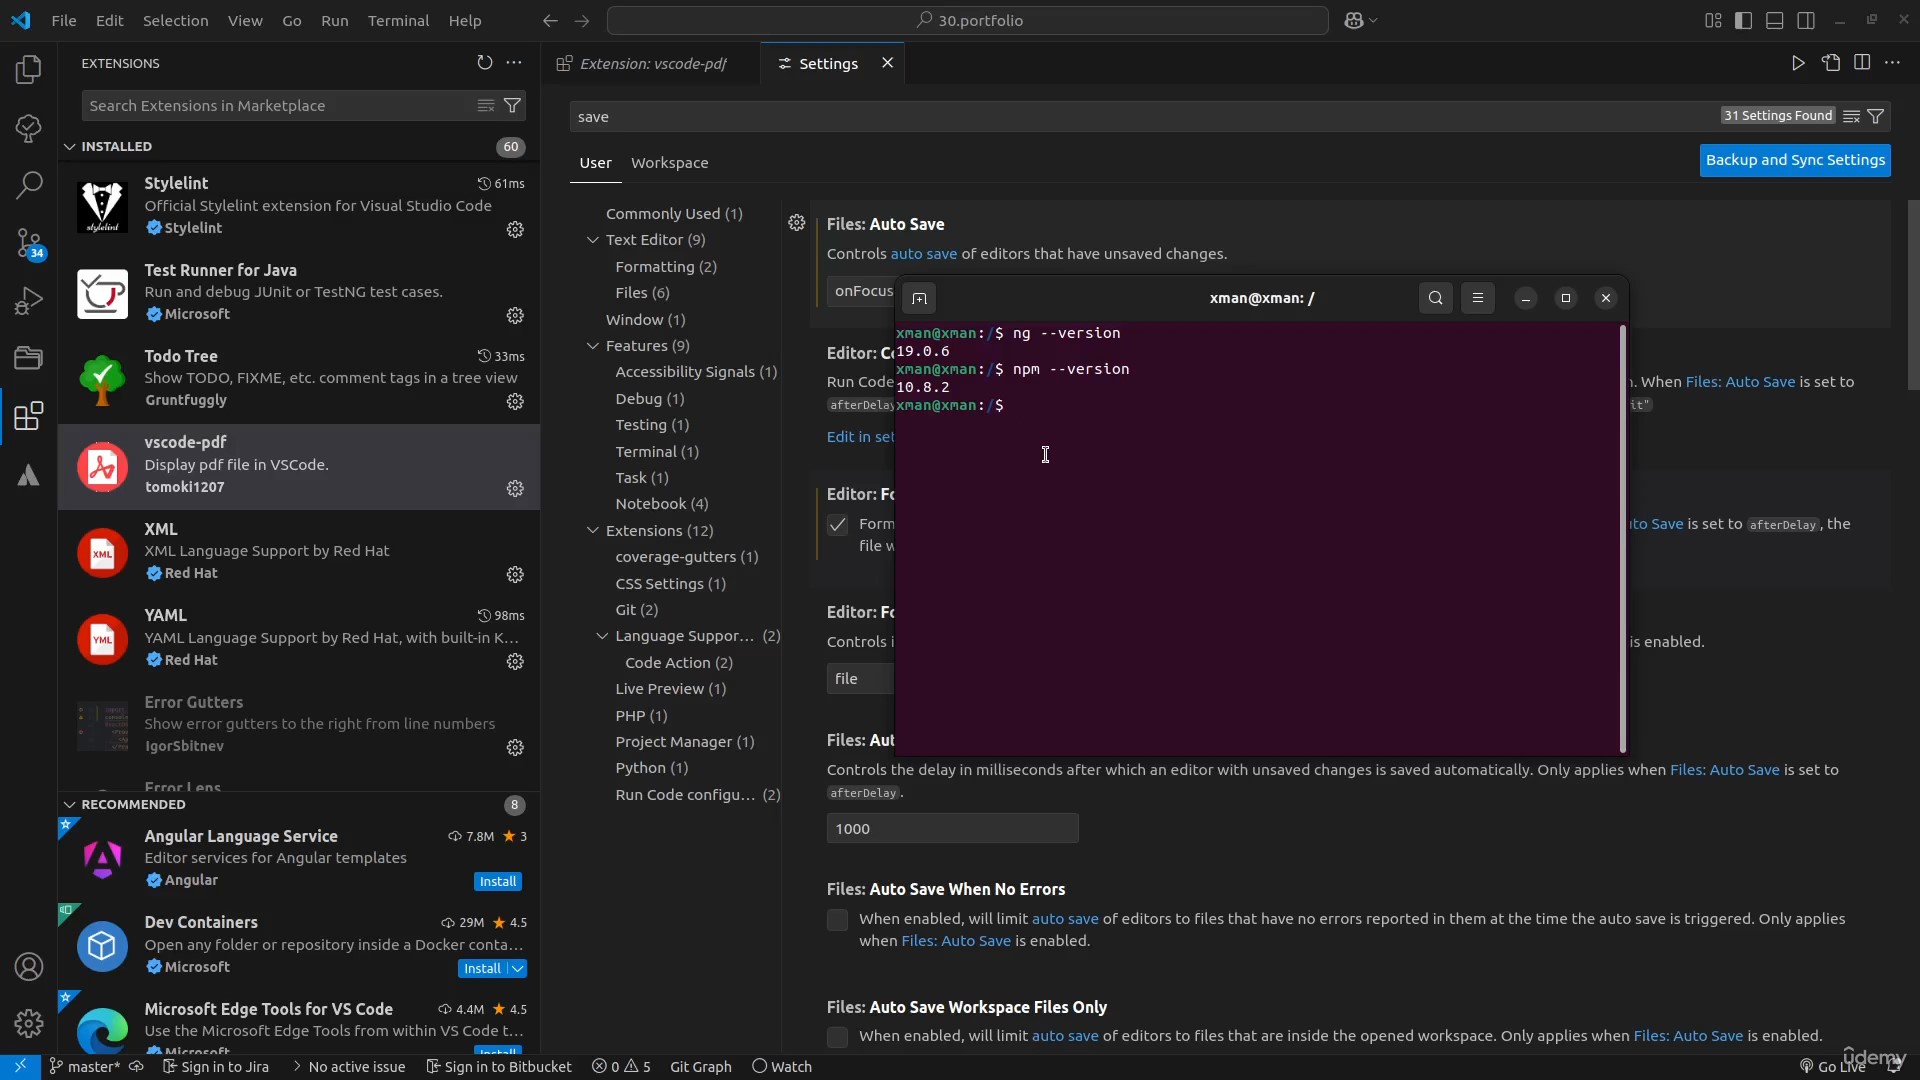Screen dimensions: 1920x1080
Task: Open gear for Files: Auto Save setting
Action: click(796, 223)
